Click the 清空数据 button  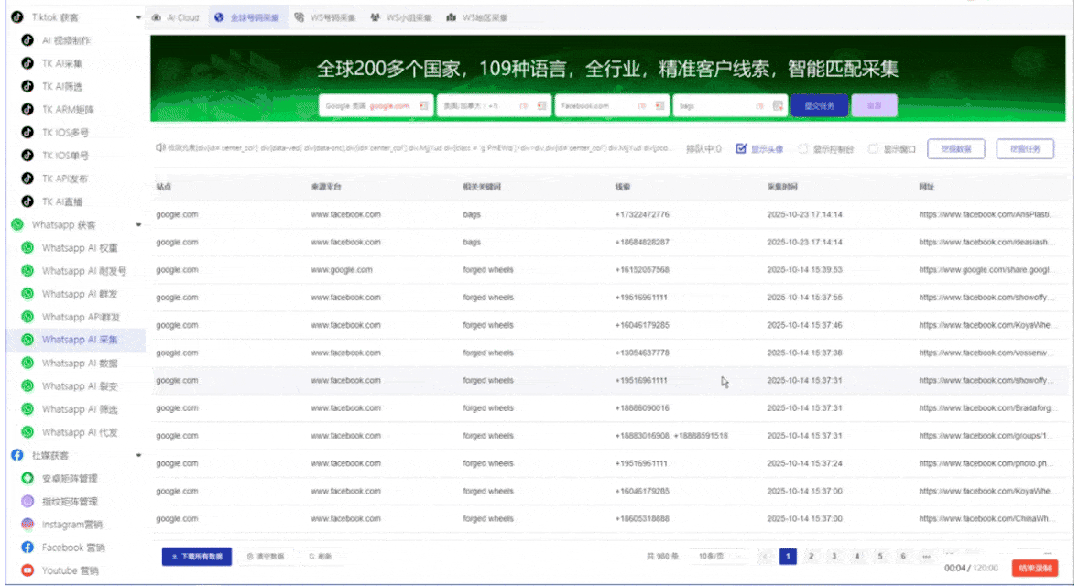(266, 556)
